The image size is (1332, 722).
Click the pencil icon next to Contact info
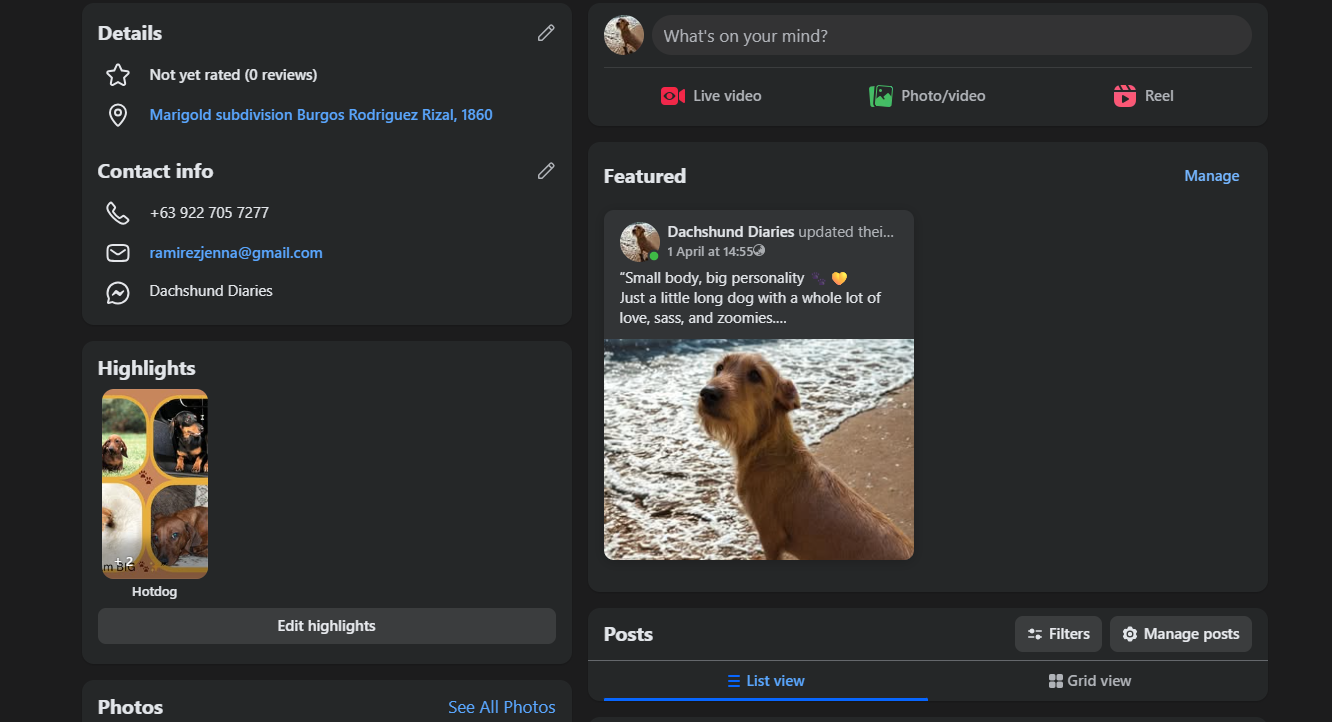[x=546, y=171]
